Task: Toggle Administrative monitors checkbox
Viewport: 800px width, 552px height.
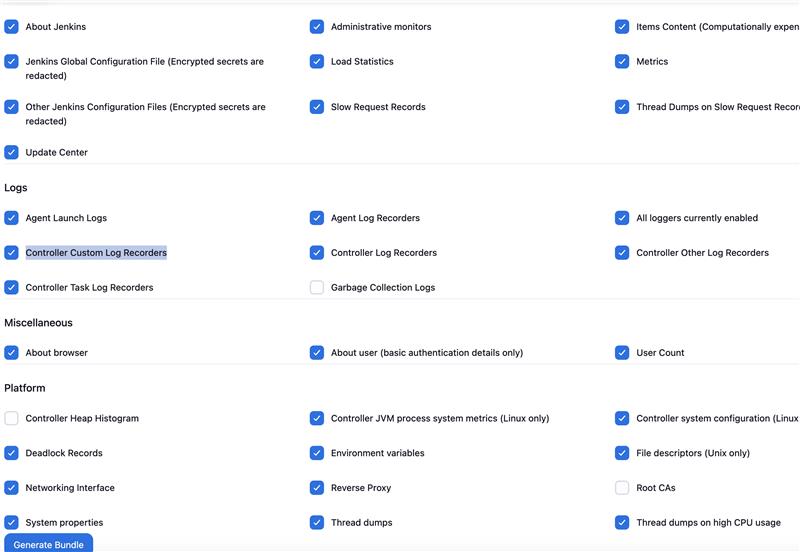Action: (317, 27)
